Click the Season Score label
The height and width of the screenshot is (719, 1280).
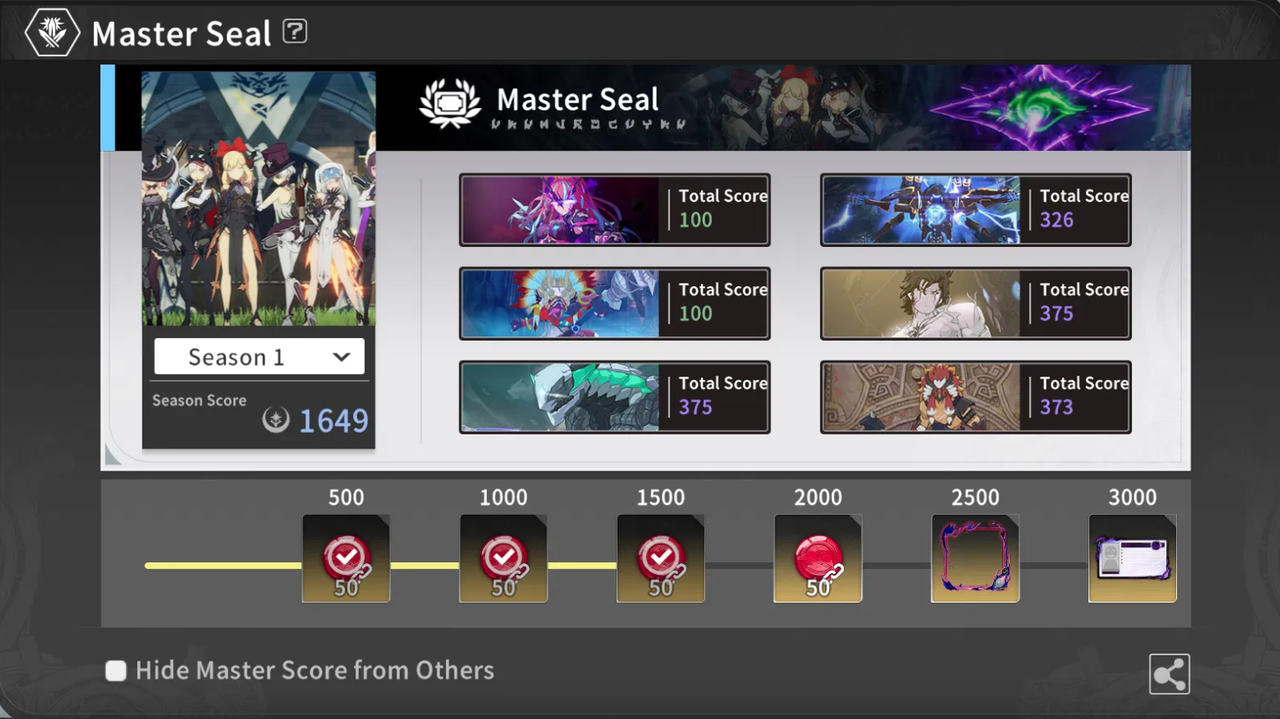tap(199, 400)
